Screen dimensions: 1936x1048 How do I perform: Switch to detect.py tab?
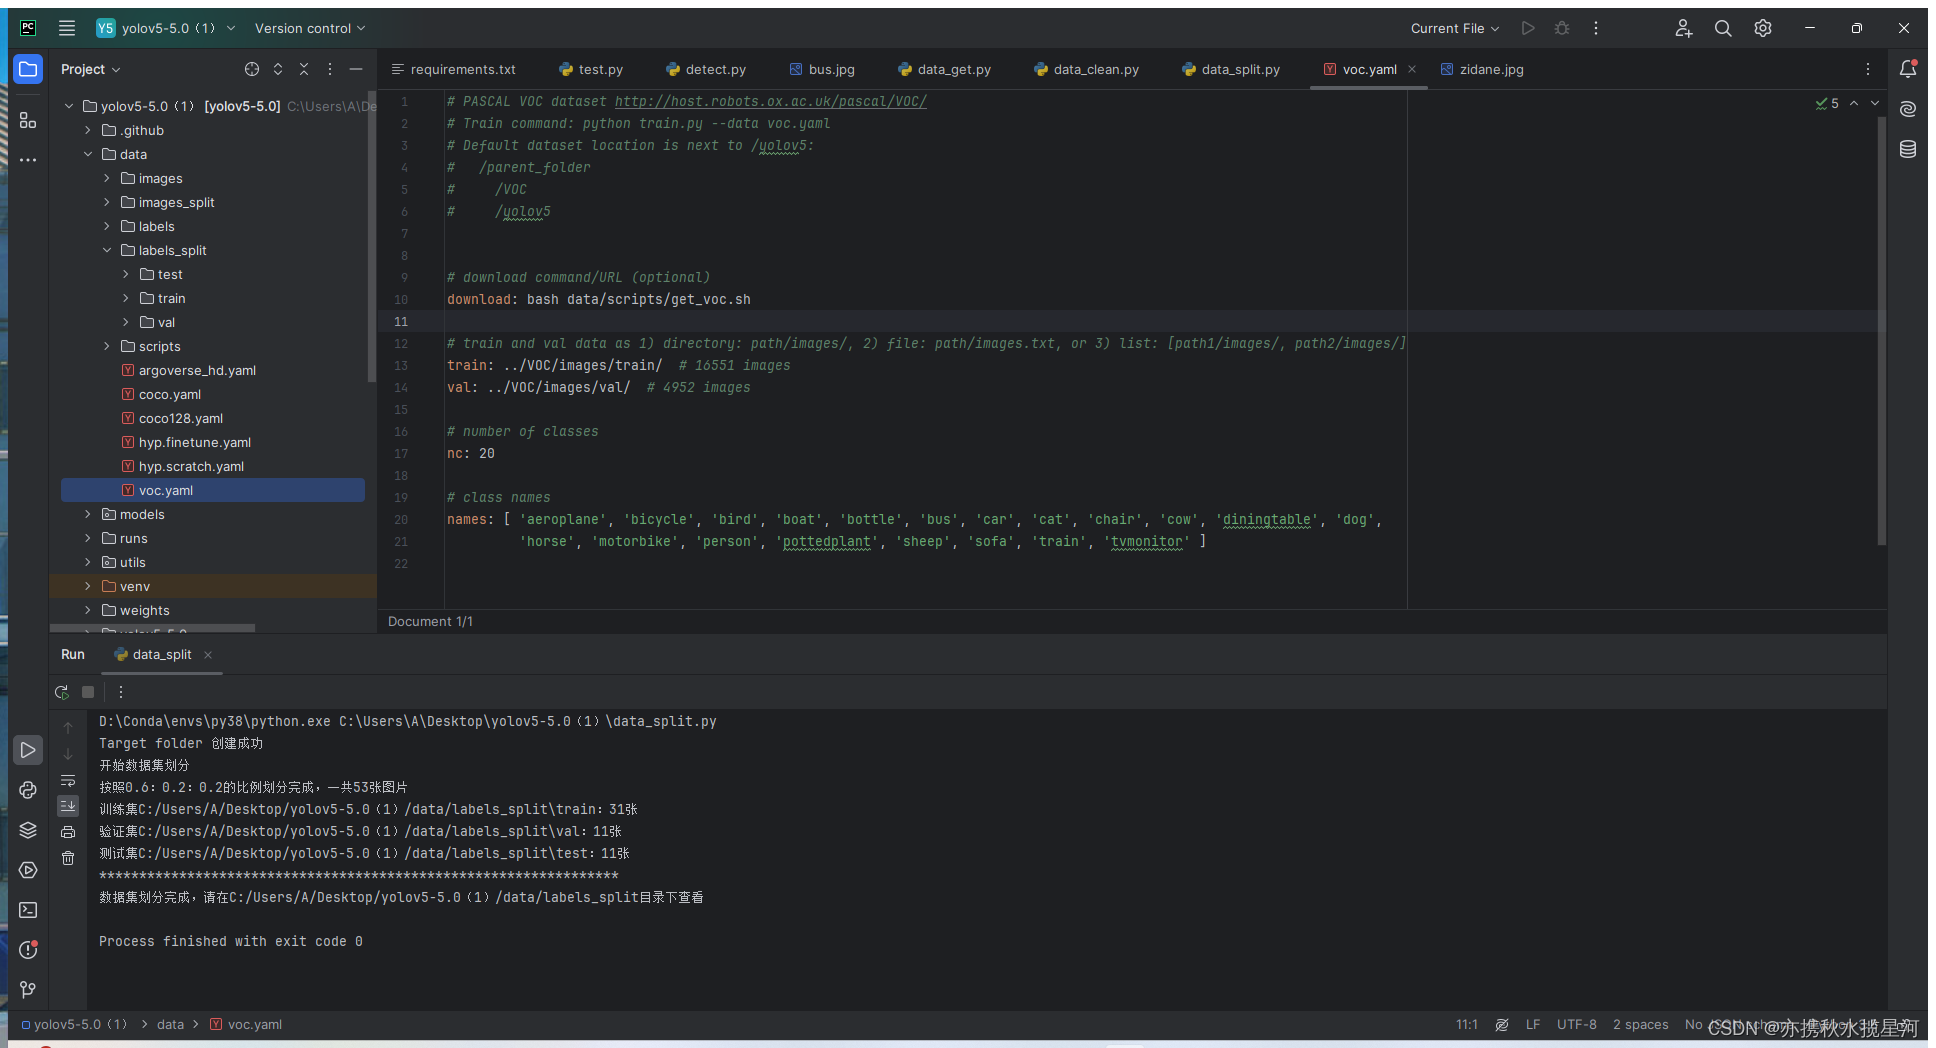(706, 69)
